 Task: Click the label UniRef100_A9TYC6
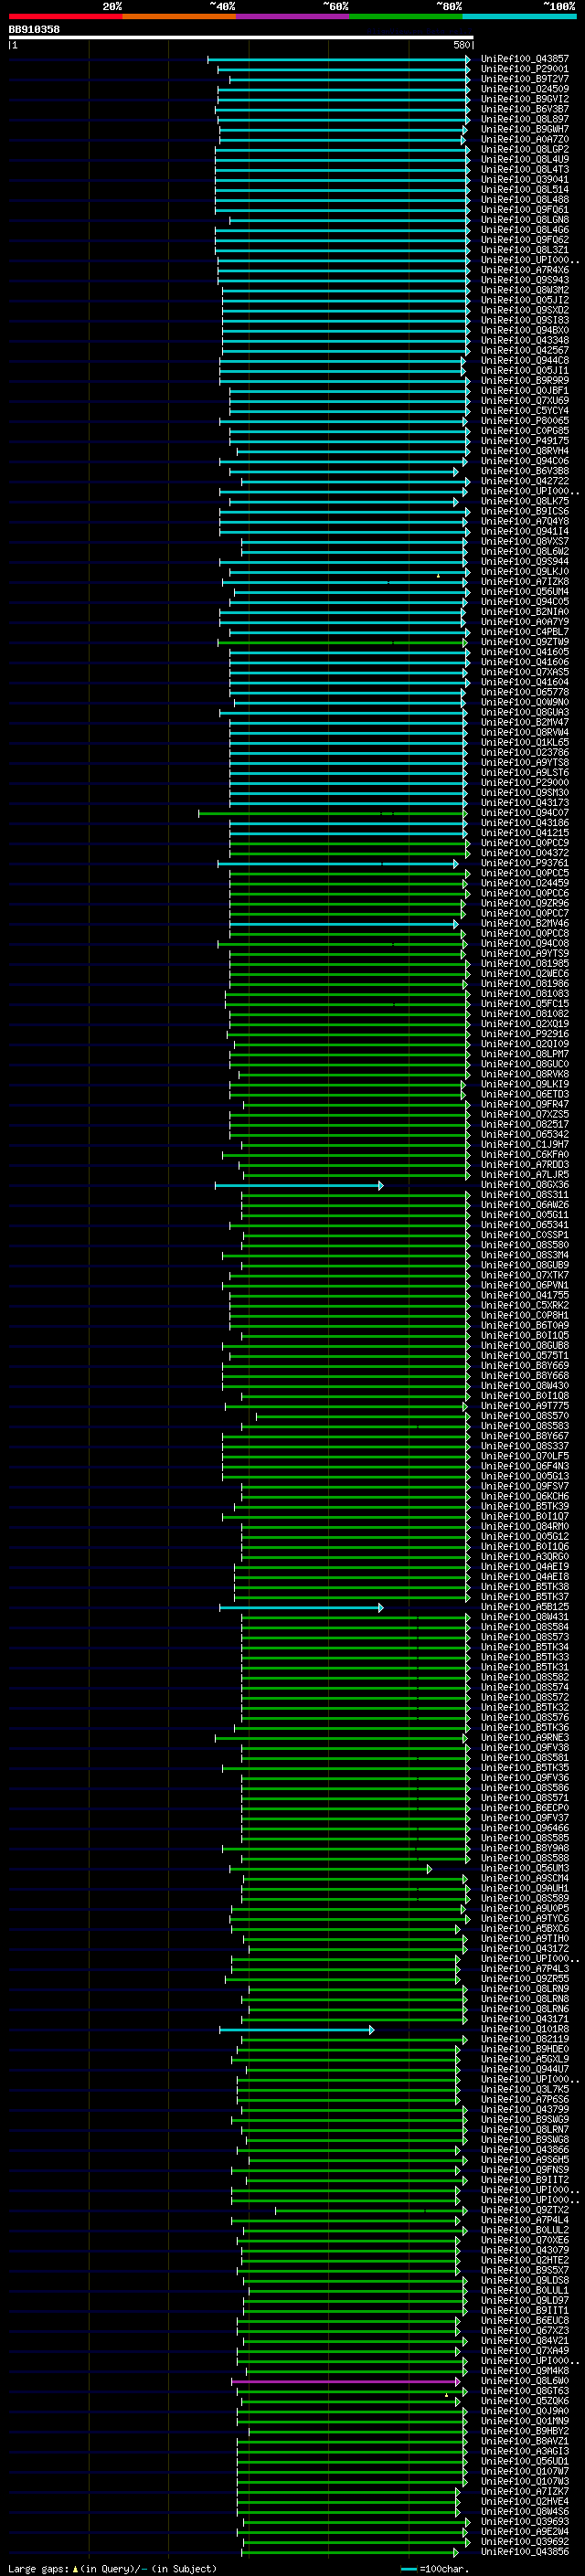click(x=524, y=1918)
